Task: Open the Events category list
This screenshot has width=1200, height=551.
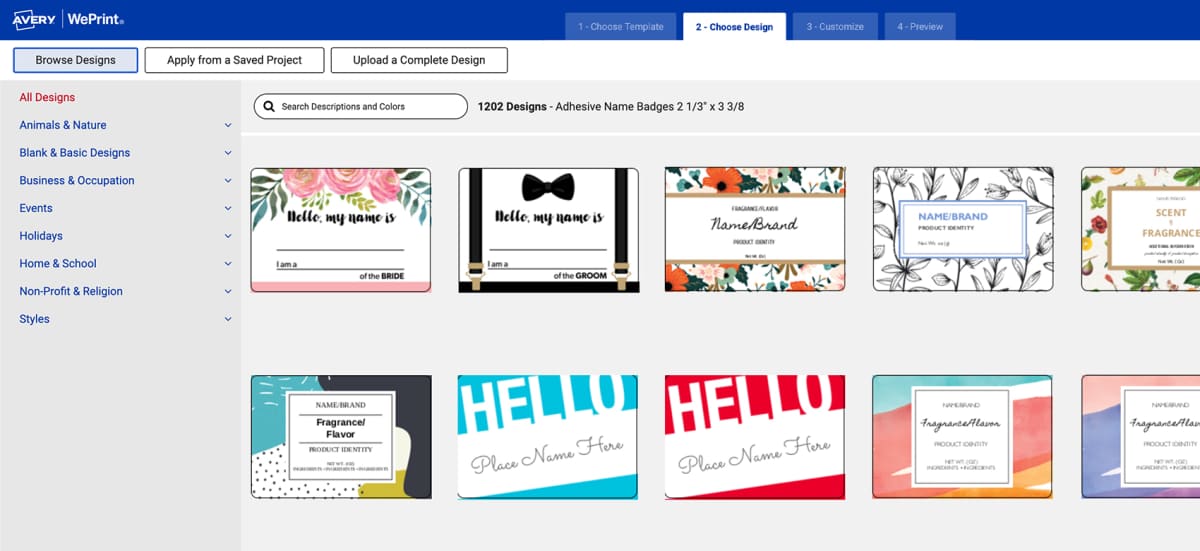Action: pos(36,208)
